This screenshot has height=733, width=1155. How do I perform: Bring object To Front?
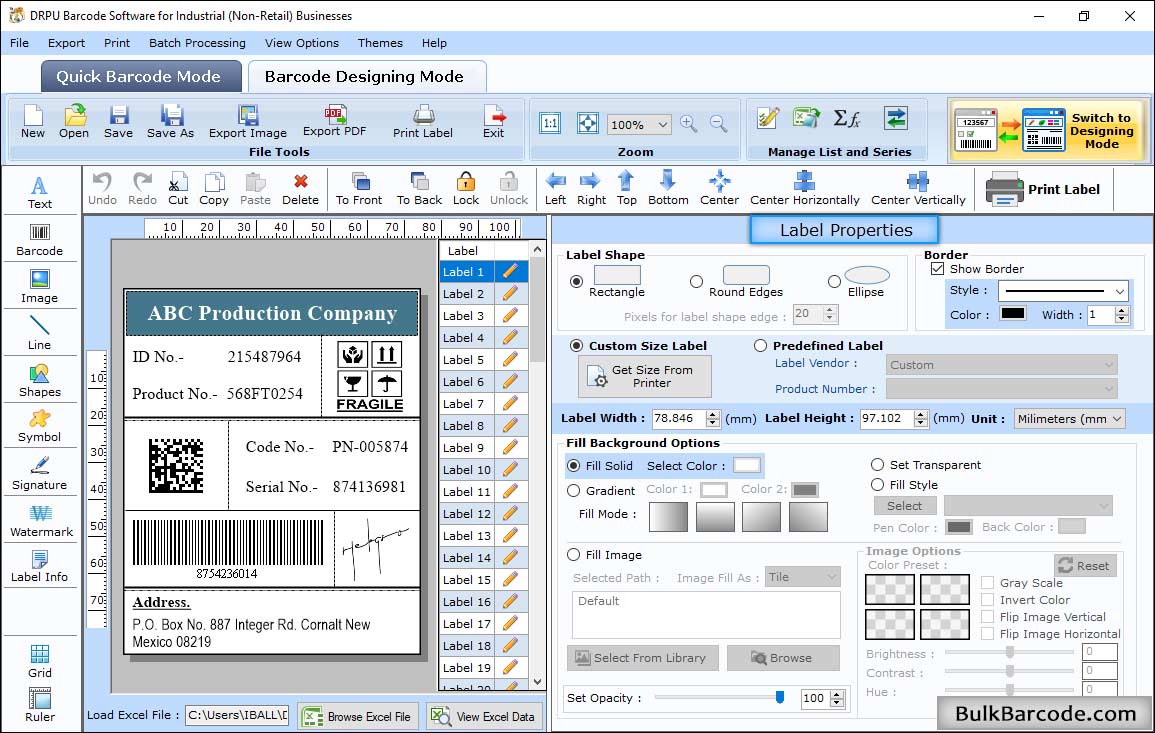(x=359, y=189)
